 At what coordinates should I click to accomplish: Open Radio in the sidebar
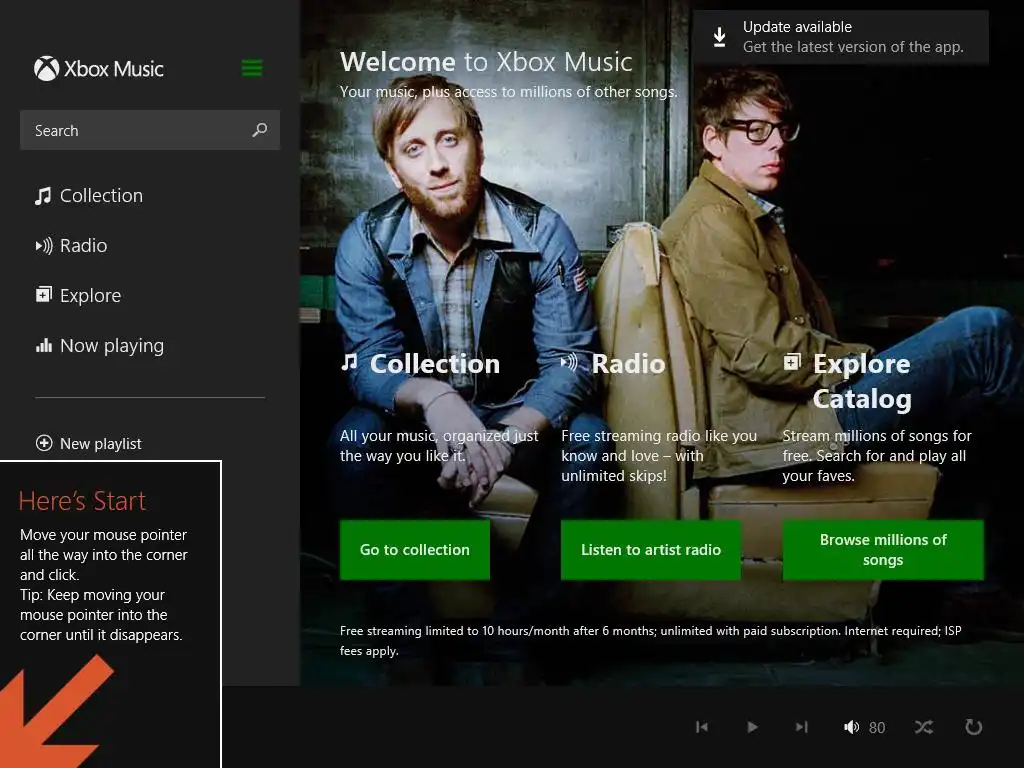pyautogui.click(x=71, y=246)
